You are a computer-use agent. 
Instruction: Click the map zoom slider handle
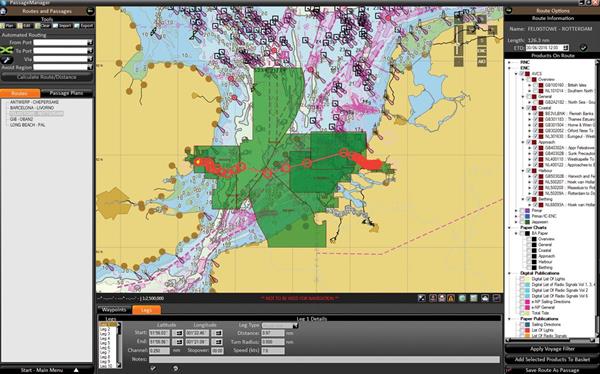click(x=459, y=45)
